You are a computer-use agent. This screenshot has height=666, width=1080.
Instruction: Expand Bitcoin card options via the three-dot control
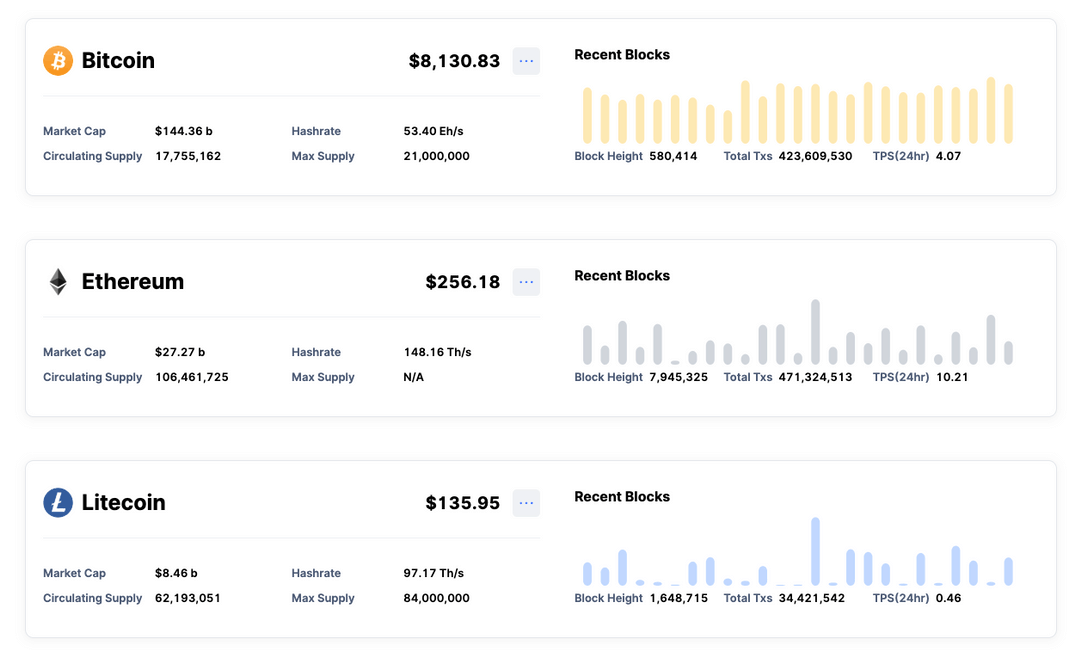[x=526, y=61]
